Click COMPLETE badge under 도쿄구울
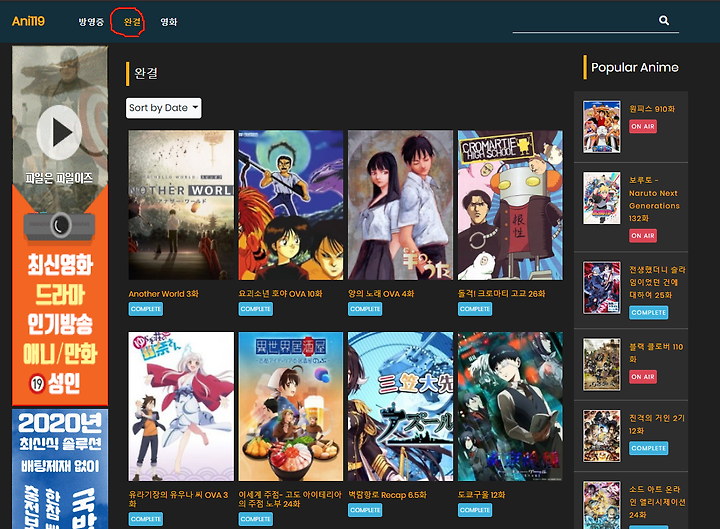 pyautogui.click(x=475, y=510)
